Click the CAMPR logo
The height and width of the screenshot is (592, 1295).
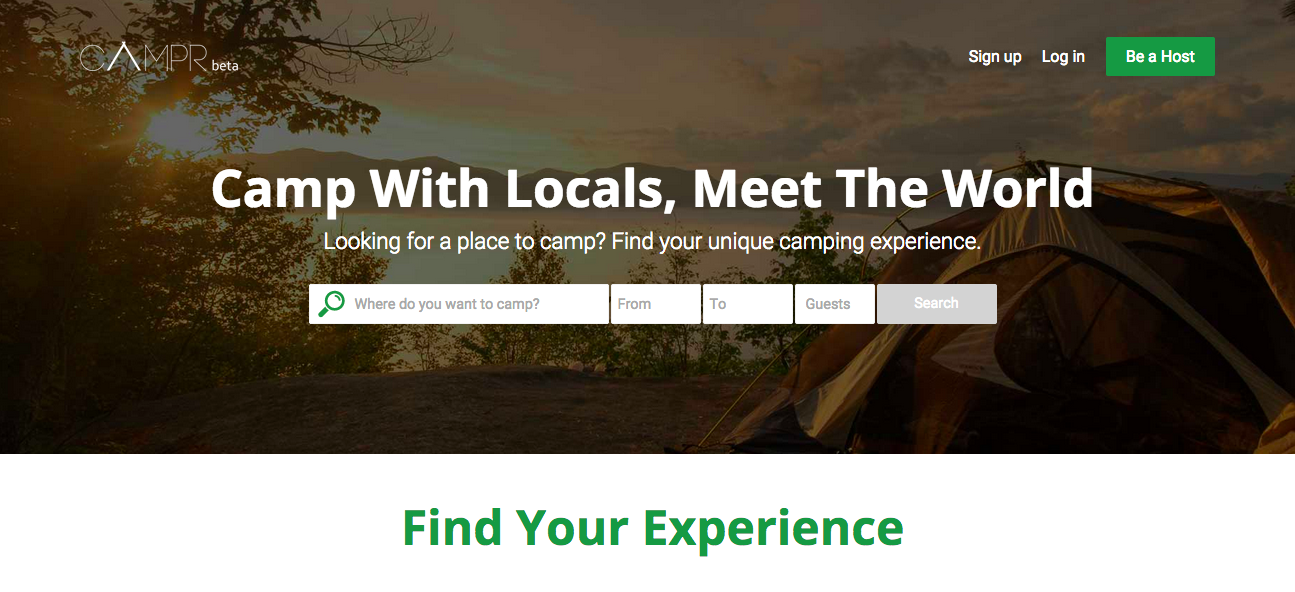145,57
